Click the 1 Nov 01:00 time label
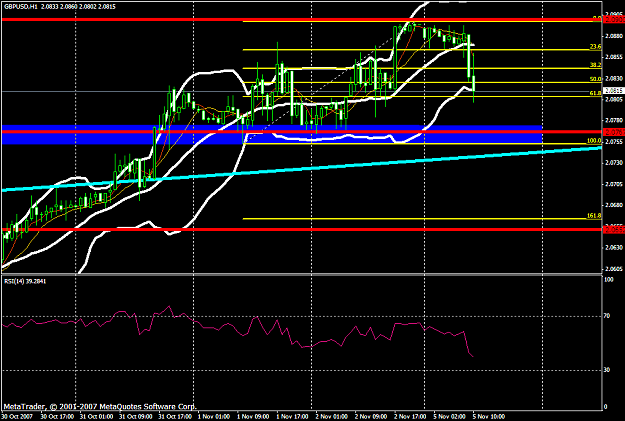This screenshot has height=421, width=625. click(x=214, y=417)
